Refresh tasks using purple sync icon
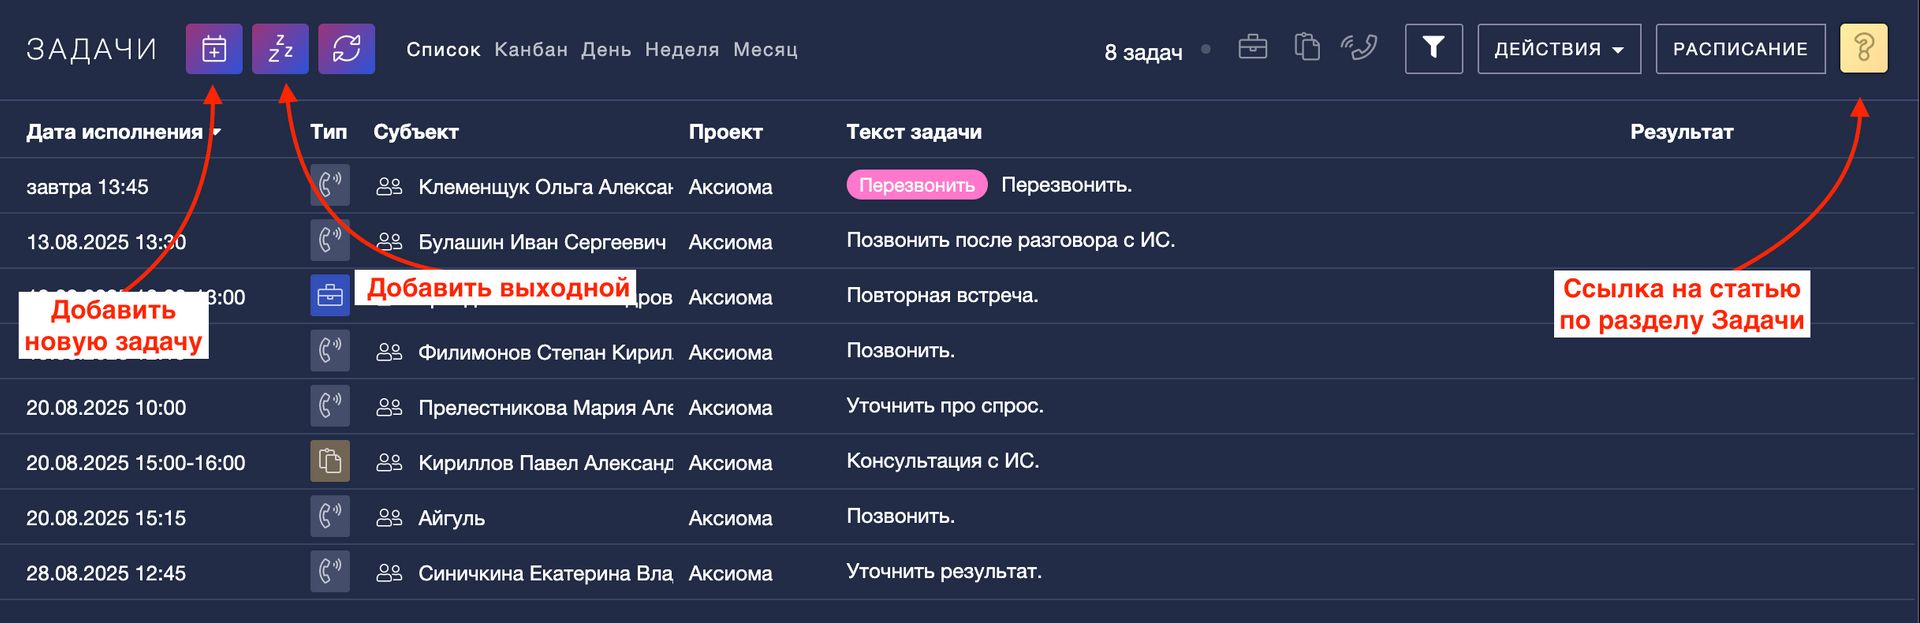 [x=346, y=49]
